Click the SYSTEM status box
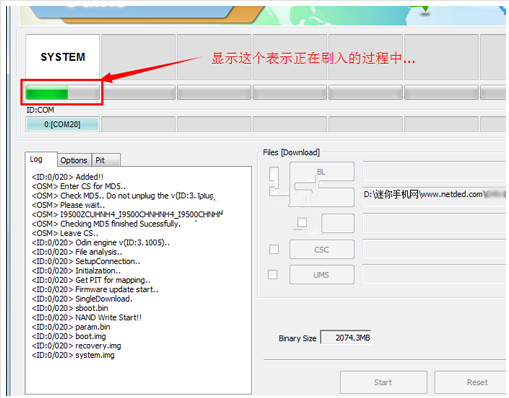This screenshot has height=398, width=509. tap(62, 57)
